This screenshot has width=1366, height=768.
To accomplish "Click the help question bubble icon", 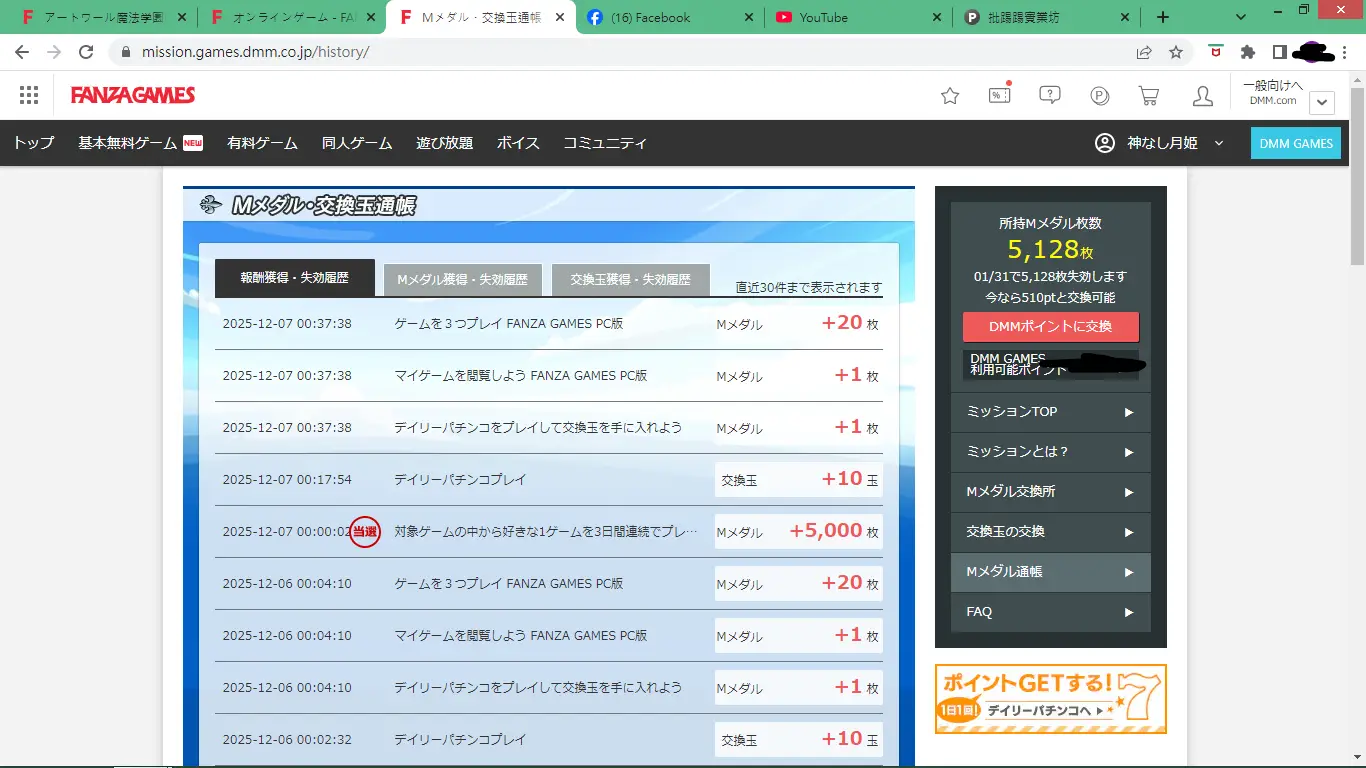I will pyautogui.click(x=1049, y=95).
